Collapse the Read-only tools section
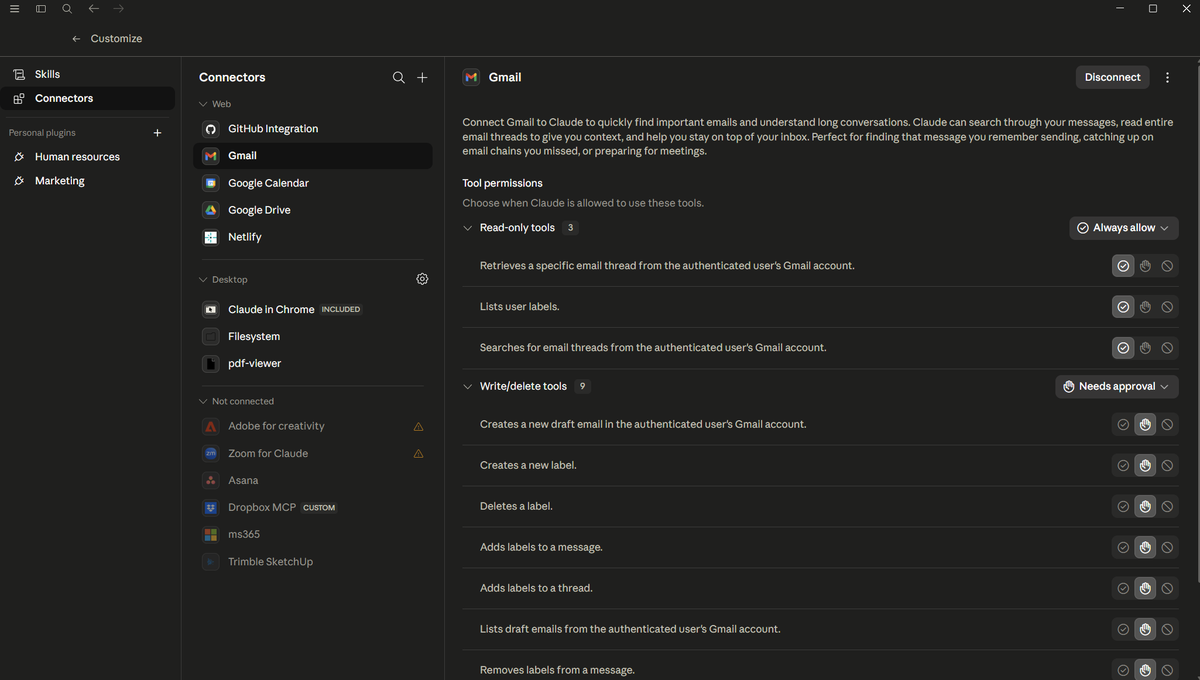This screenshot has height=680, width=1200. pyautogui.click(x=467, y=228)
